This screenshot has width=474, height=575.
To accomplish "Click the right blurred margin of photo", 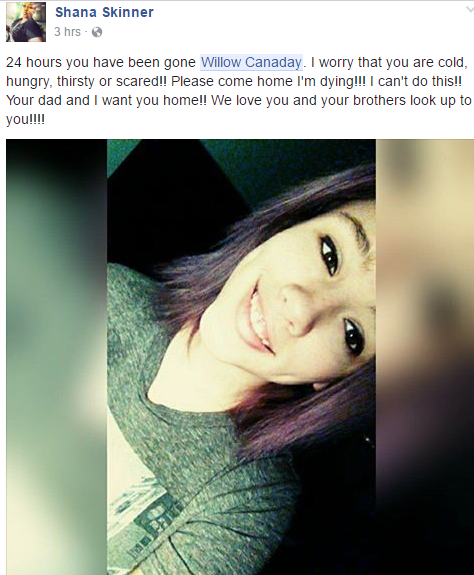I will (425, 357).
